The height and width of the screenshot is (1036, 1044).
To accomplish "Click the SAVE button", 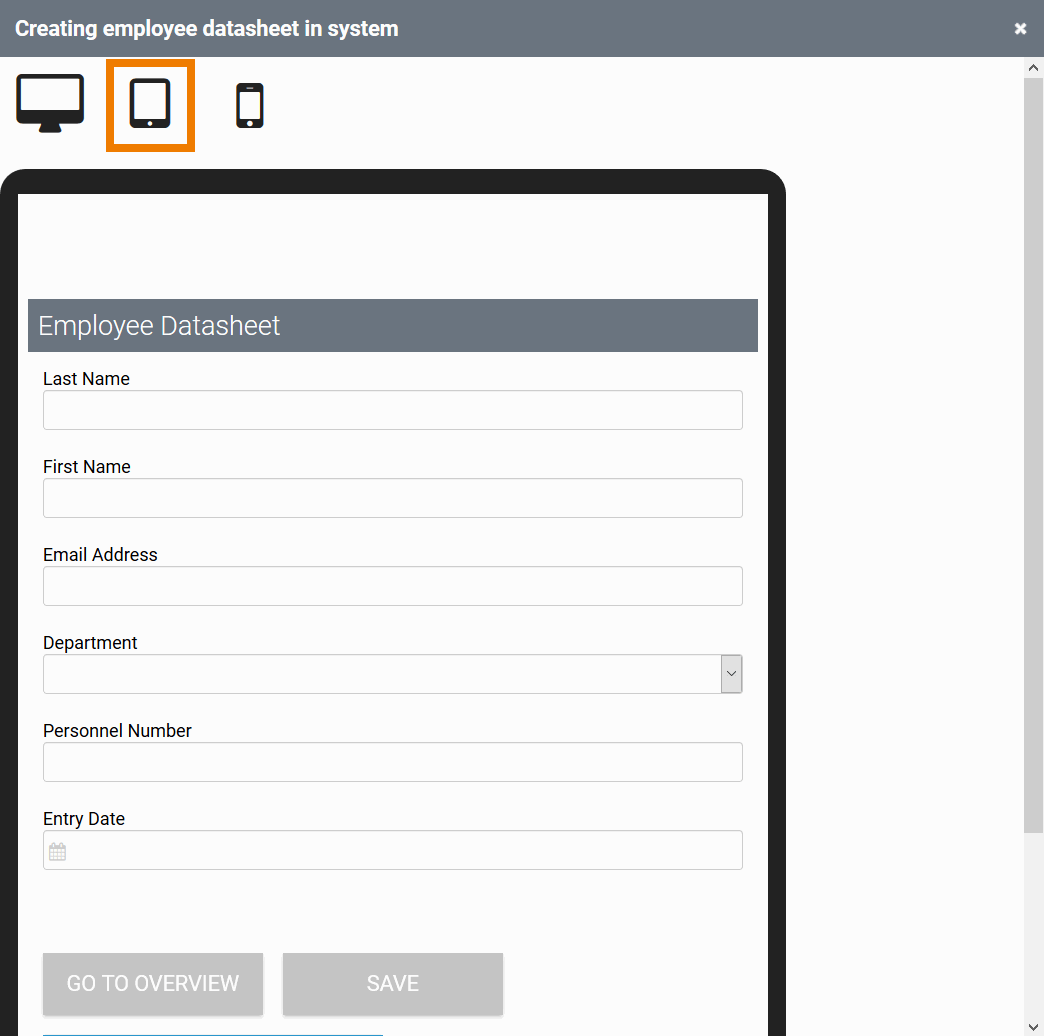I will tap(393, 983).
